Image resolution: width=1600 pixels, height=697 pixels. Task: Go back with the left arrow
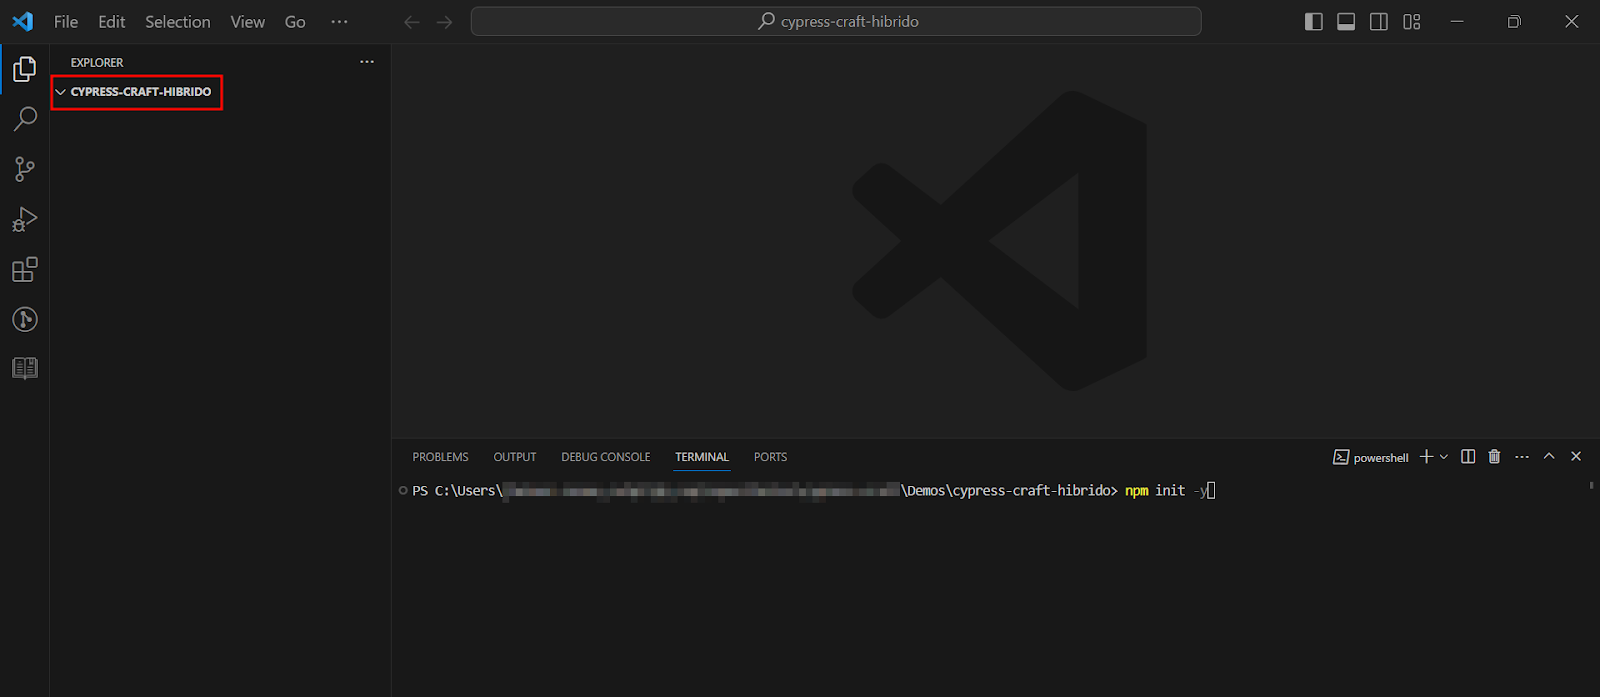[411, 22]
